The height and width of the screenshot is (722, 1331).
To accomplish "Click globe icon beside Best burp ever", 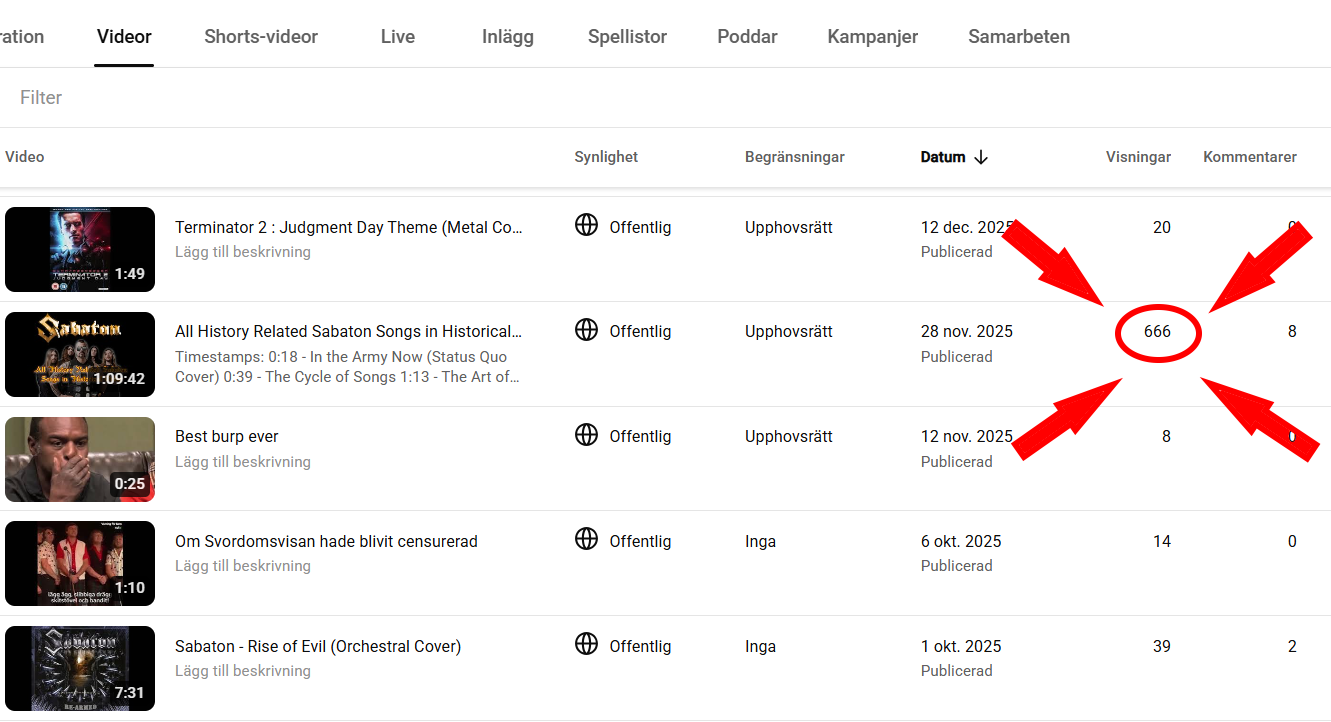I will [x=587, y=434].
